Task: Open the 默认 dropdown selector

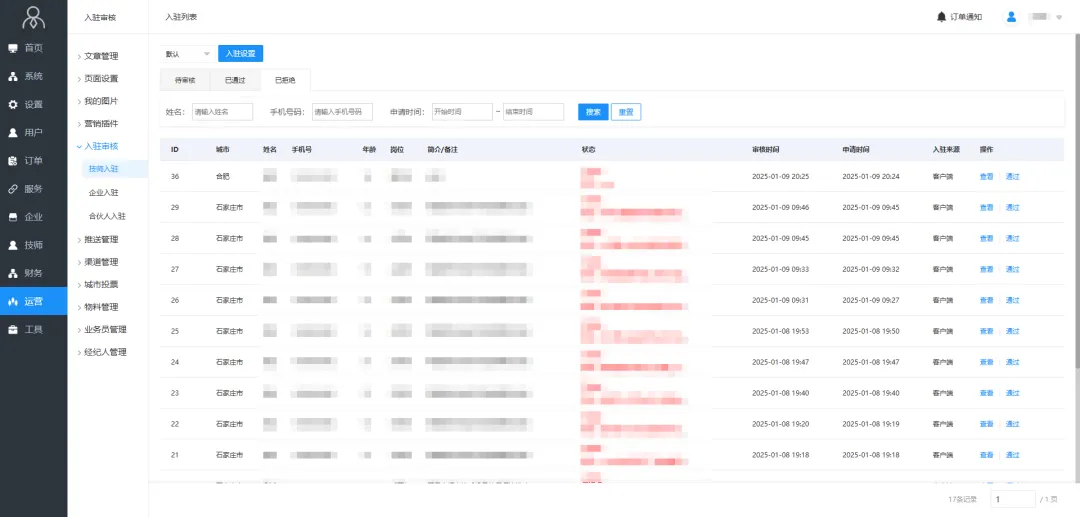Action: [x=187, y=54]
